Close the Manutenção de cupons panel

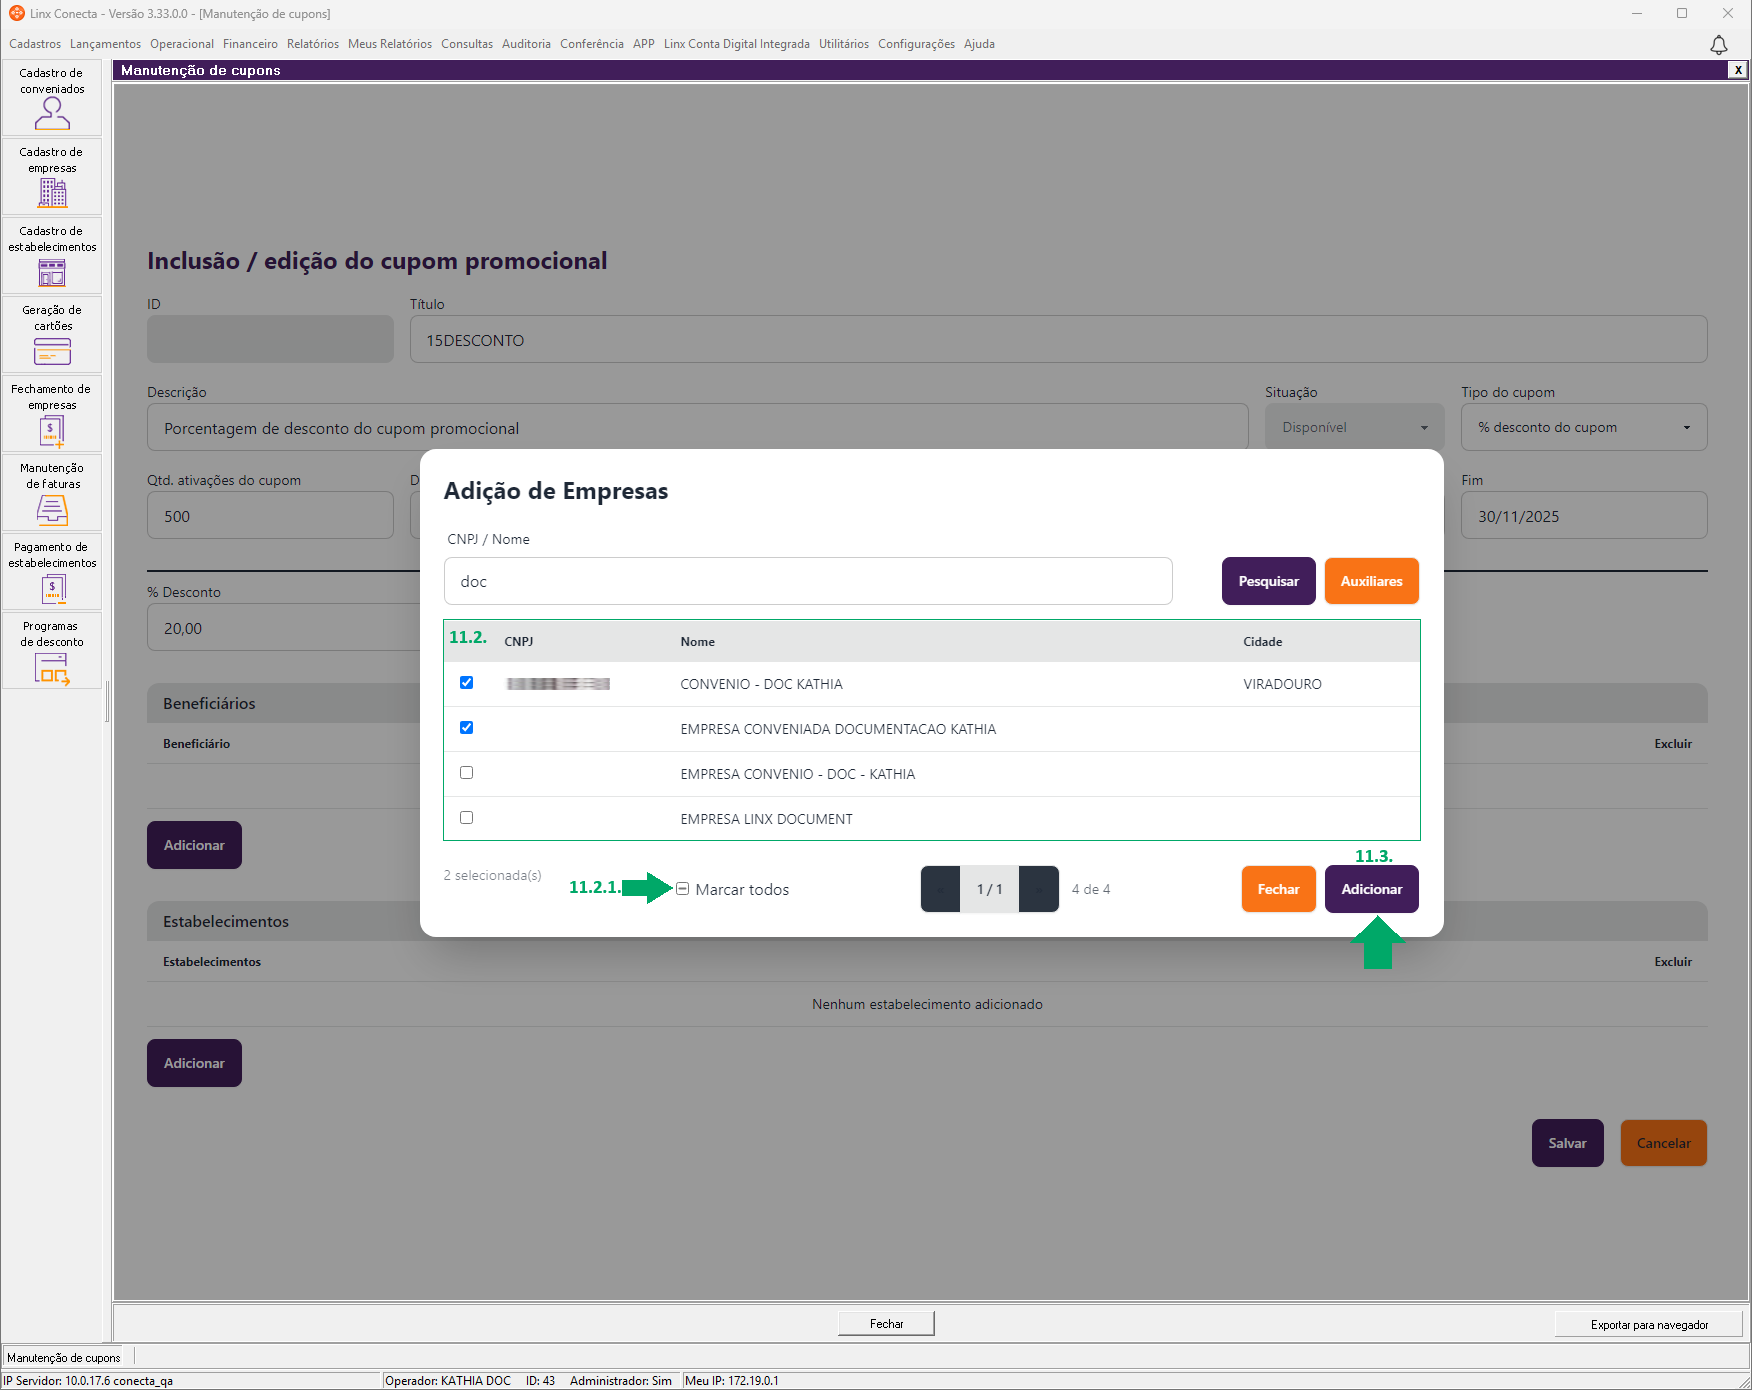click(x=1738, y=70)
